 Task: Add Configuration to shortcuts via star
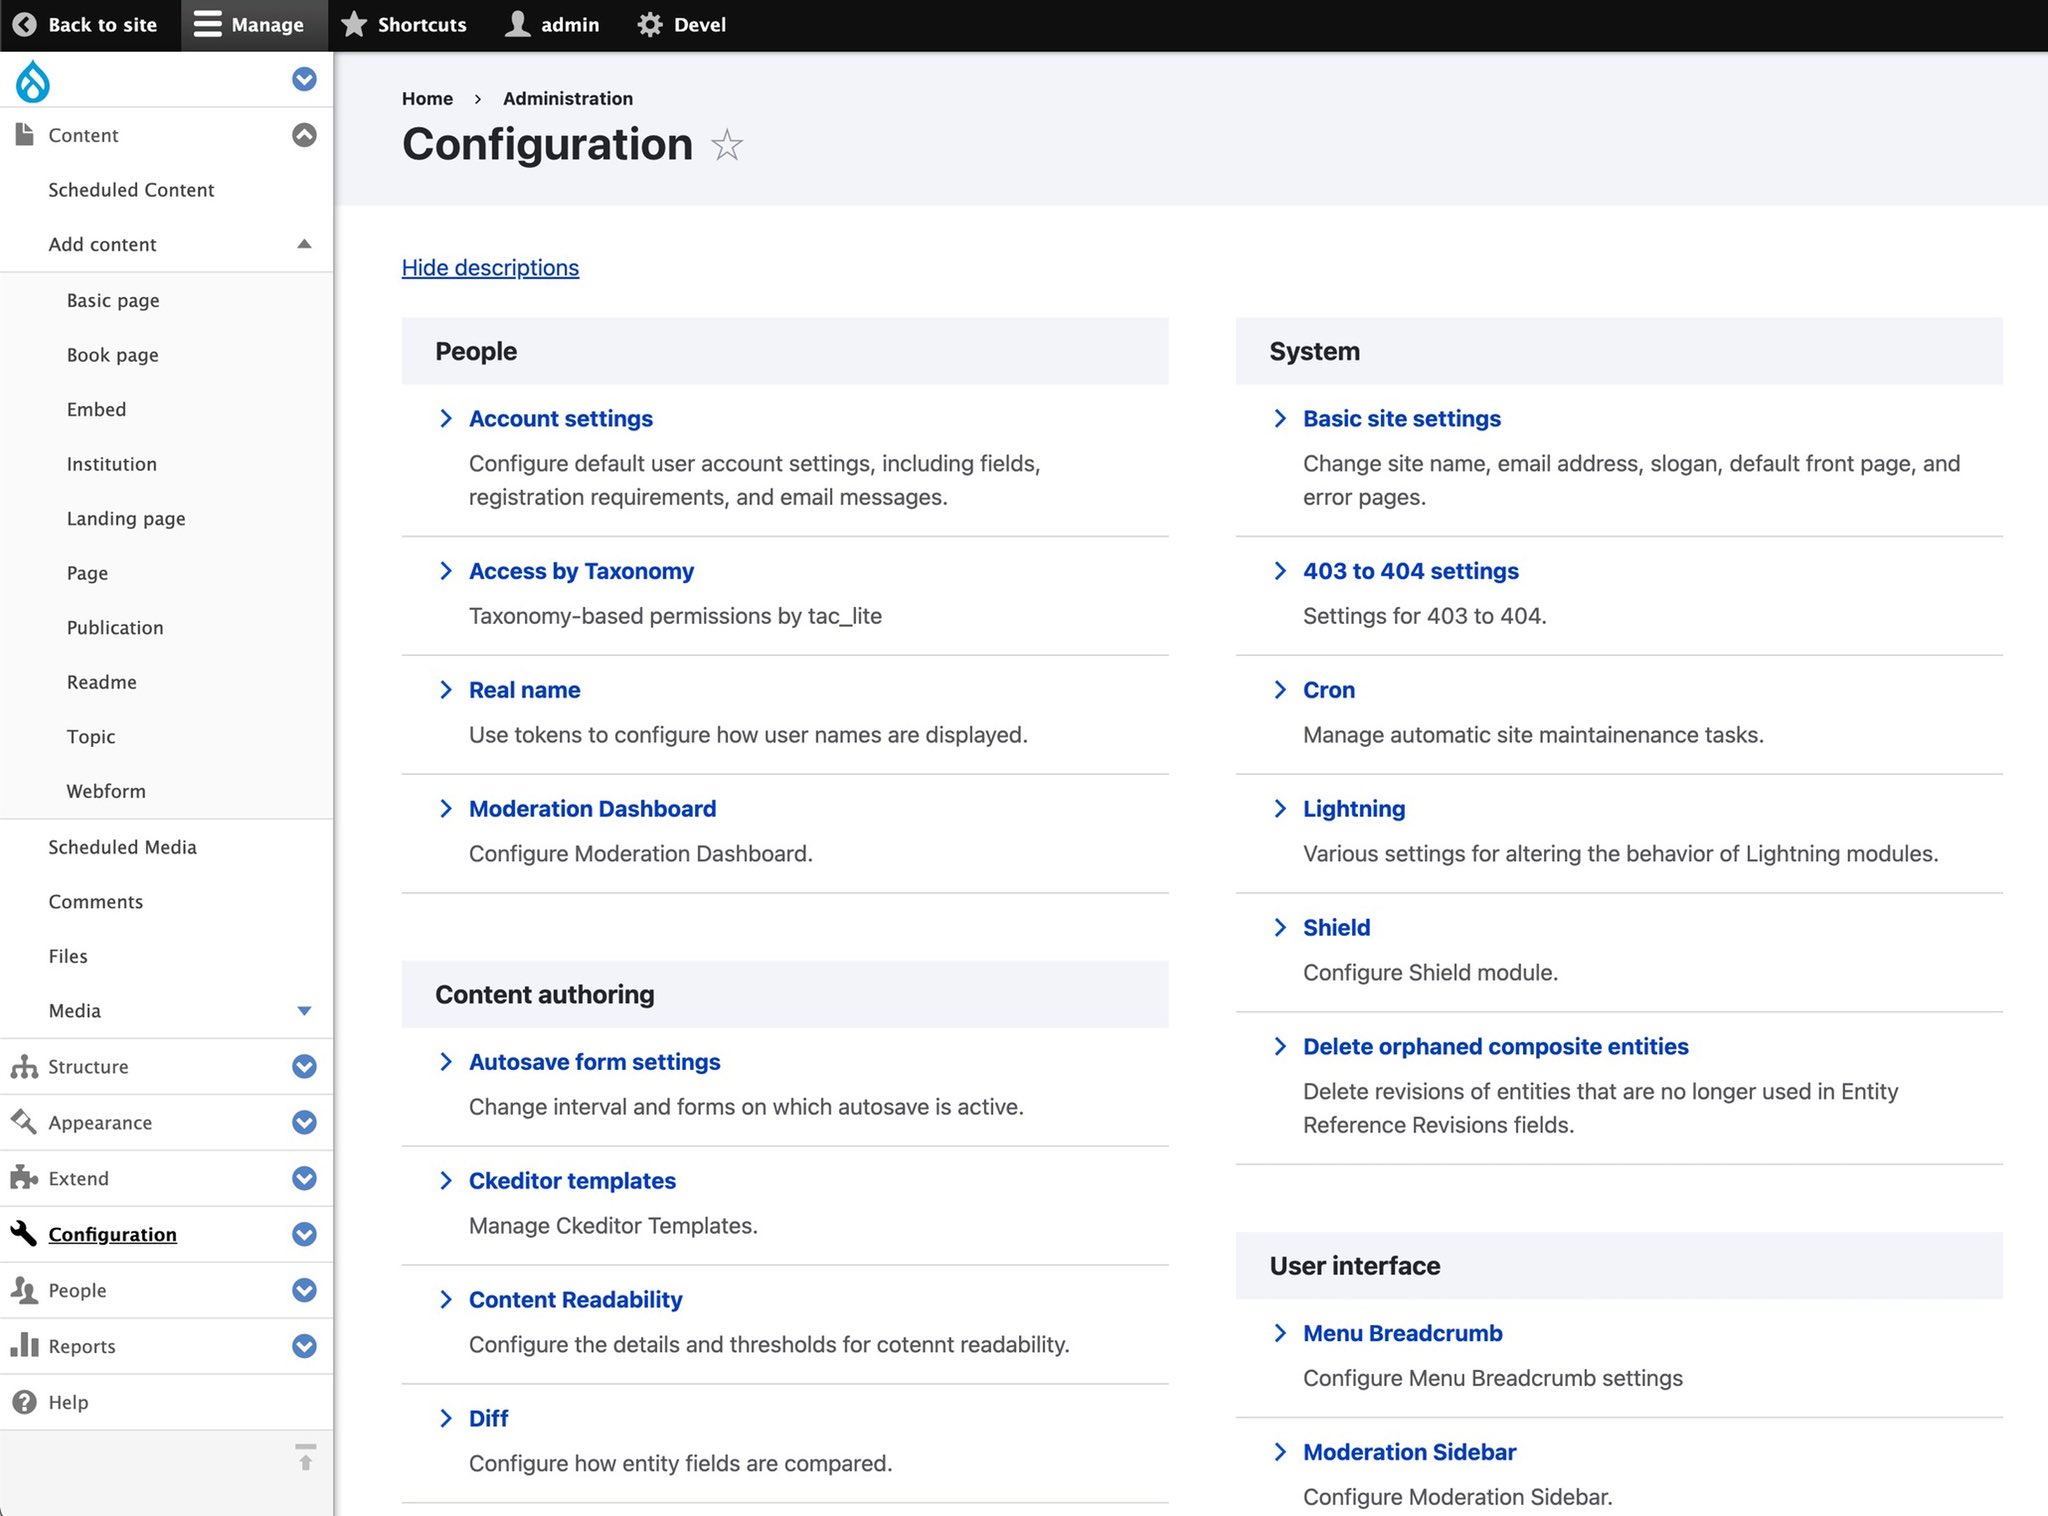pyautogui.click(x=727, y=146)
